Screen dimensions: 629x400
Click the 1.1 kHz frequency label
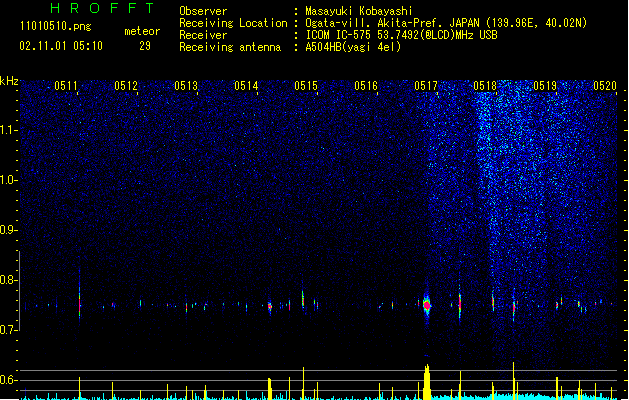pyautogui.click(x=8, y=130)
